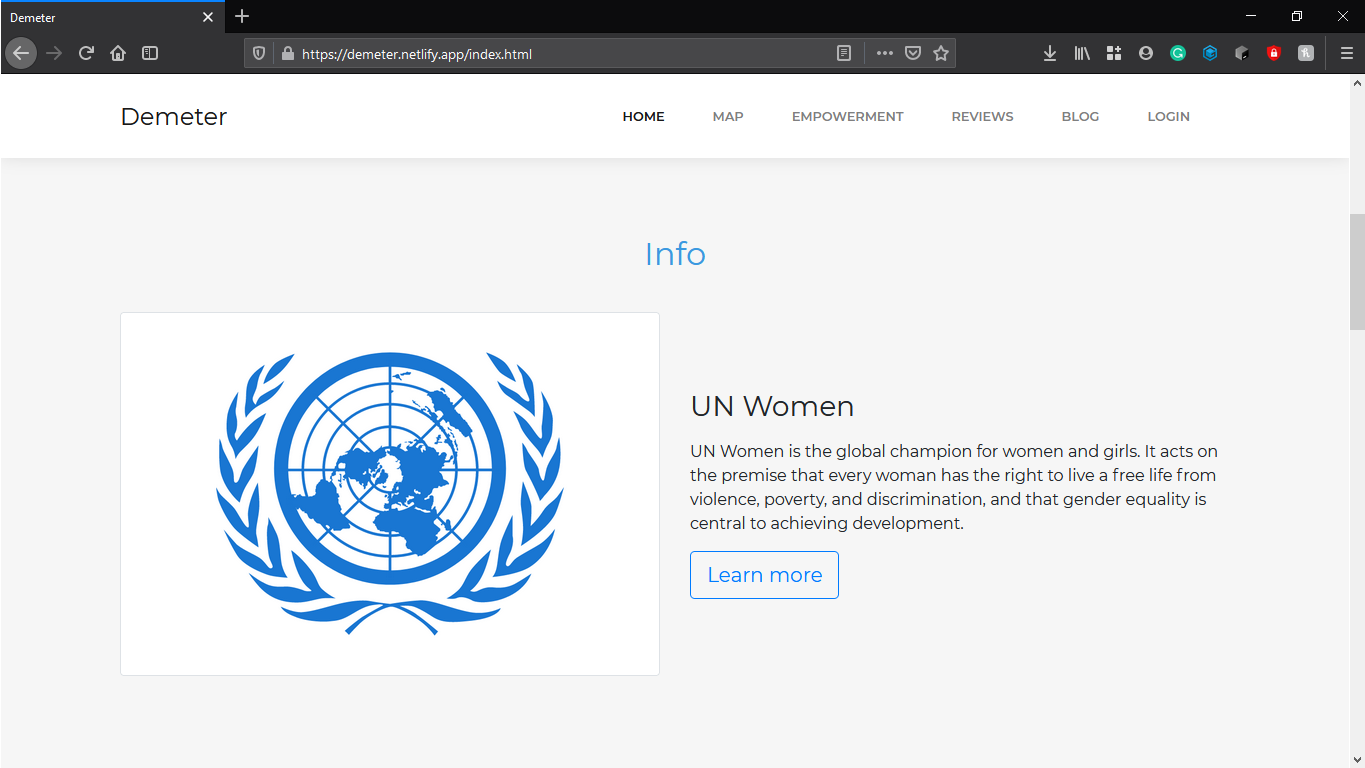1365x768 pixels.
Task: Open the tracking protection shield icon
Action: [259, 54]
